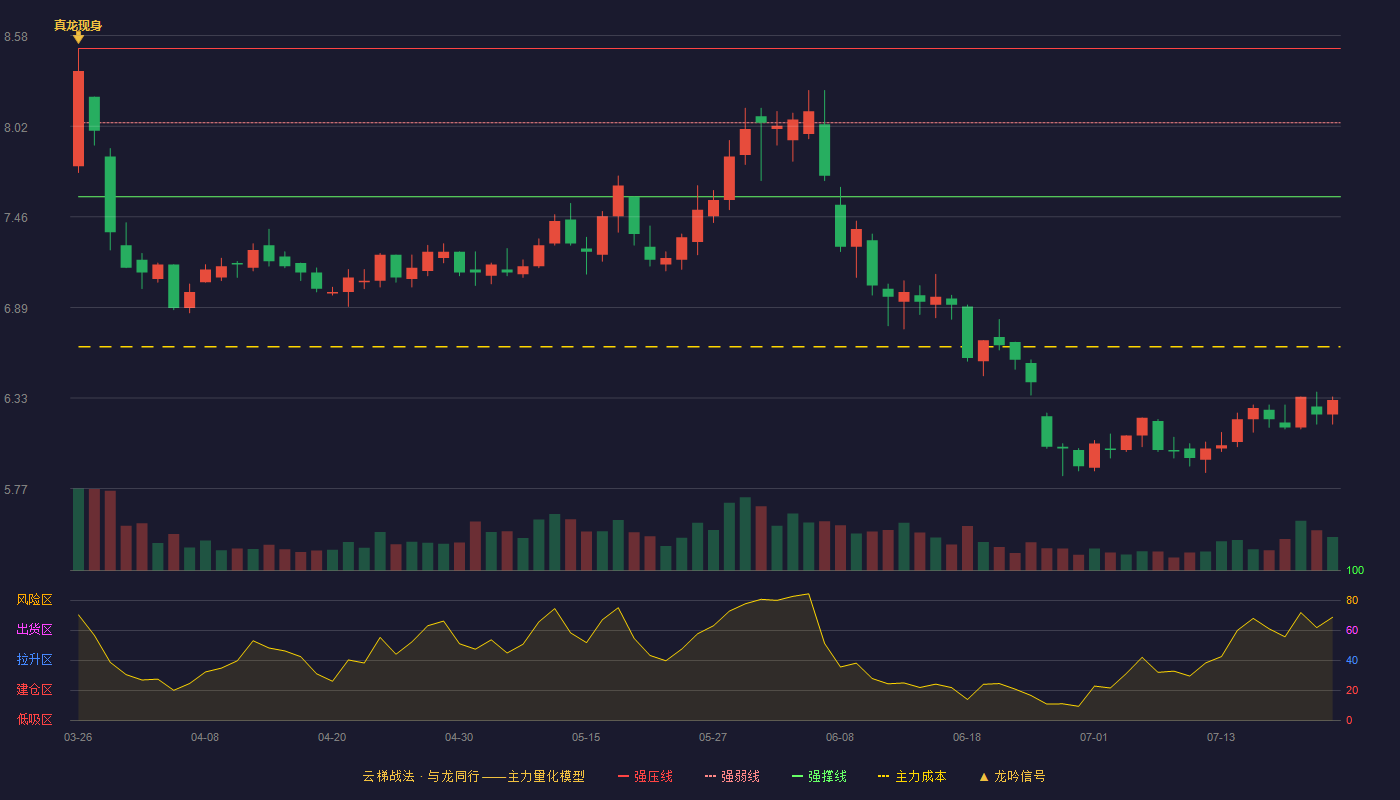Toggle the 强撑线 legend item
1400x800 pixels.
[x=819, y=776]
